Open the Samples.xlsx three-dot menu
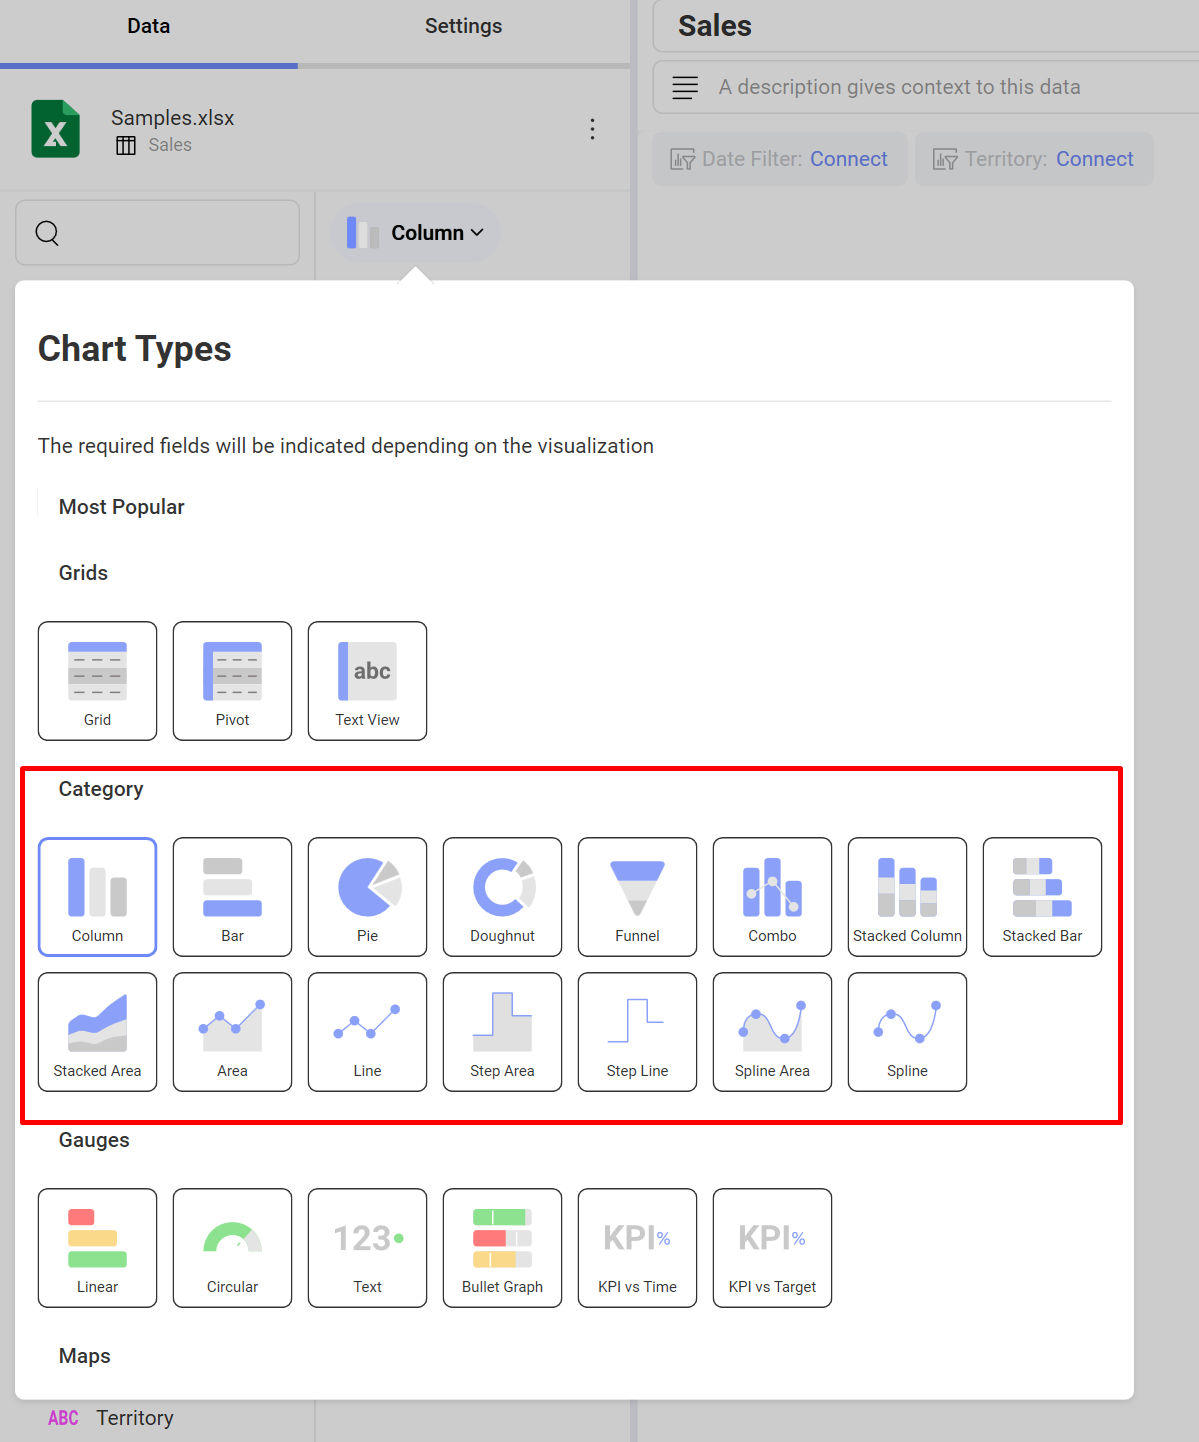The width and height of the screenshot is (1199, 1442). pyautogui.click(x=592, y=129)
